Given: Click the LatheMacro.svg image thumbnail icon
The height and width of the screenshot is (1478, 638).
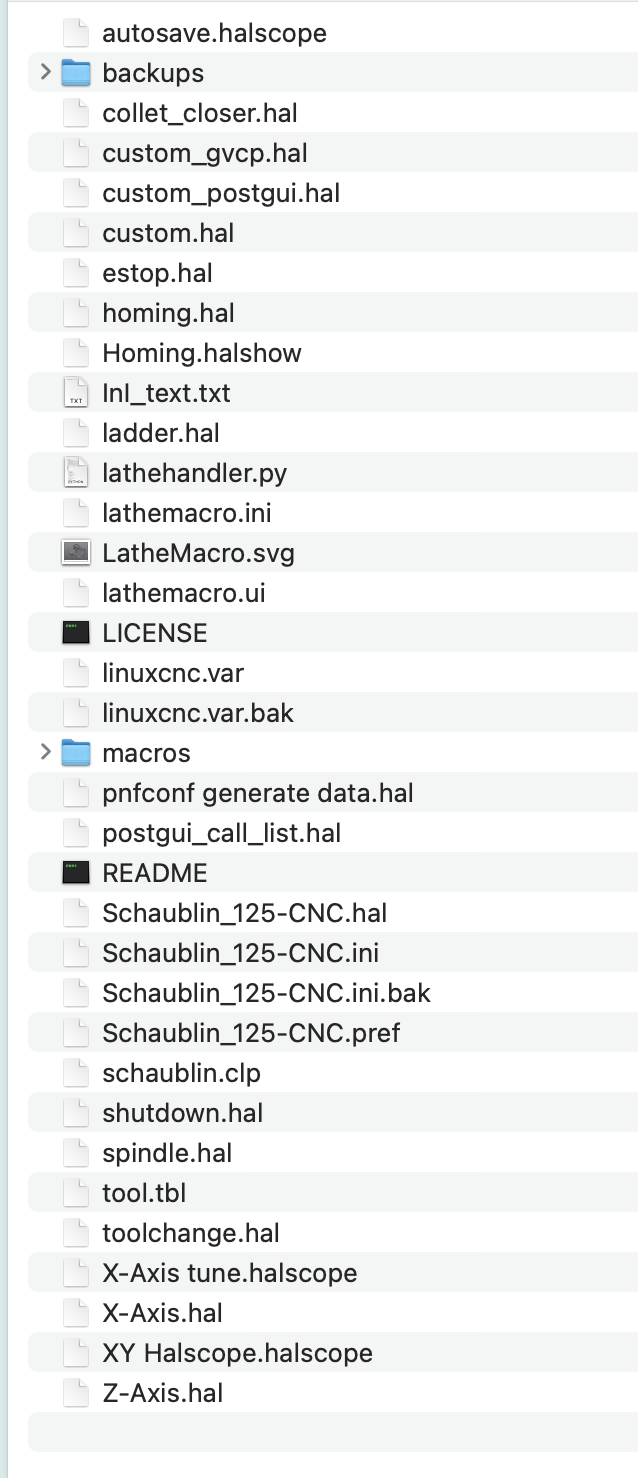Looking at the screenshot, I should point(76,552).
